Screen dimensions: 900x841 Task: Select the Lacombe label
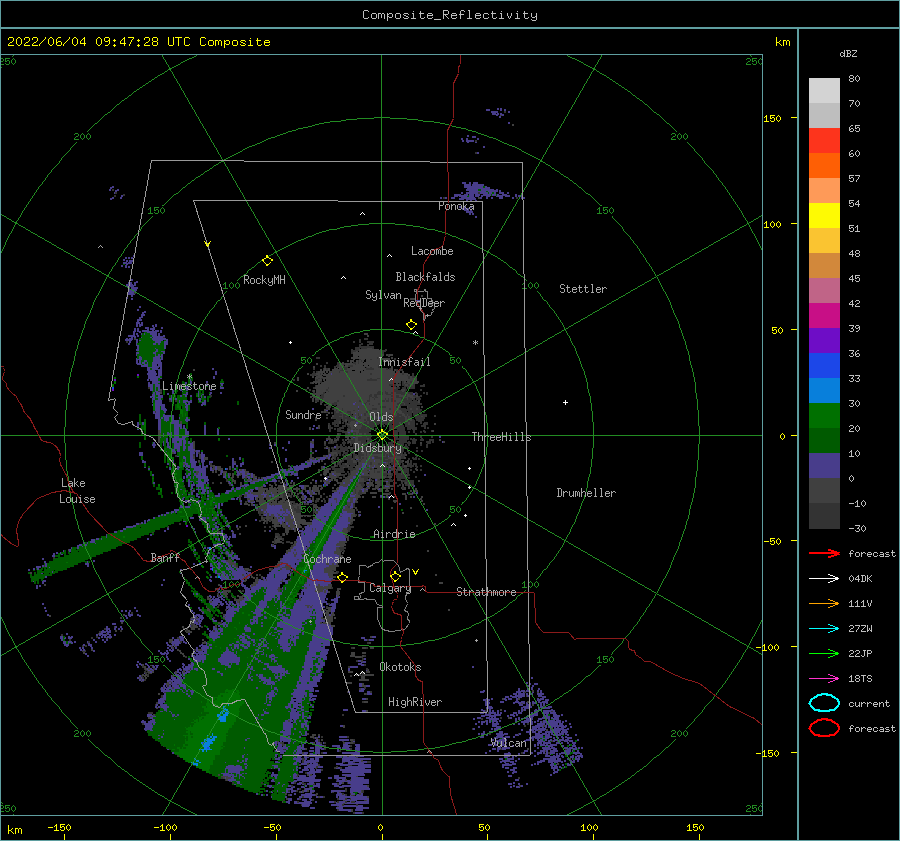[x=432, y=251]
